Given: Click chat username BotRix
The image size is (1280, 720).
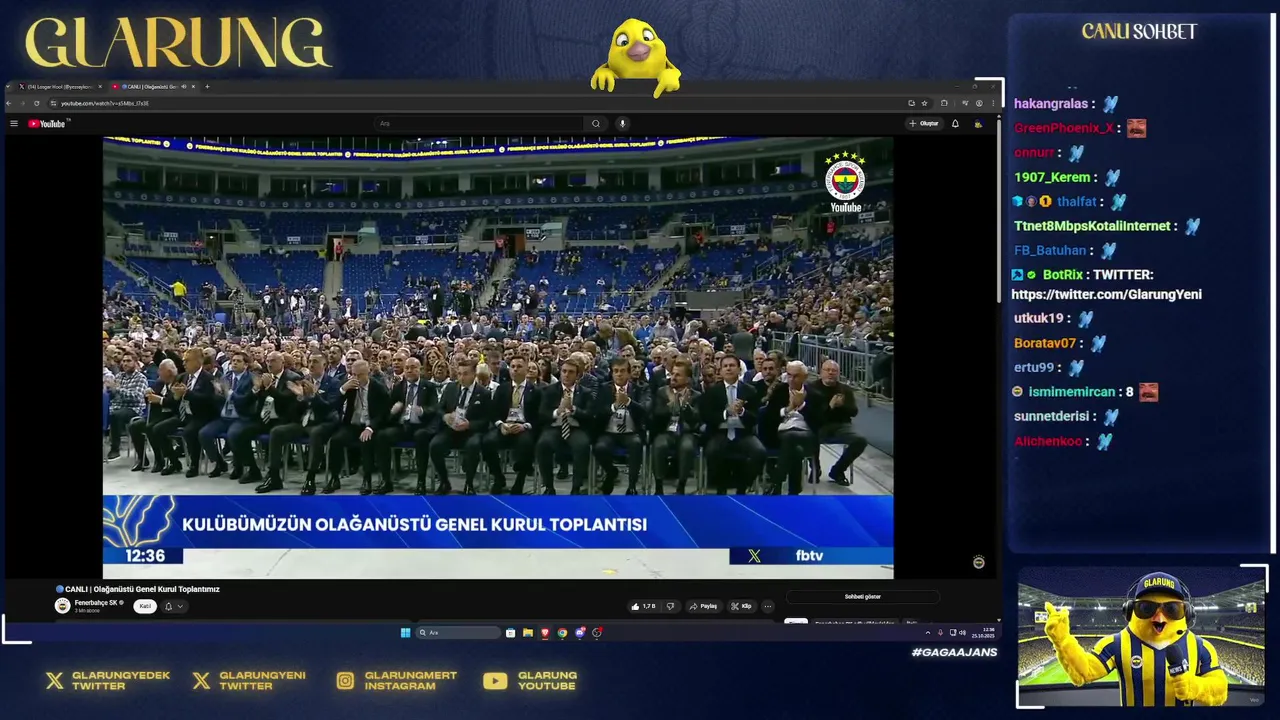Looking at the screenshot, I should [1062, 275].
